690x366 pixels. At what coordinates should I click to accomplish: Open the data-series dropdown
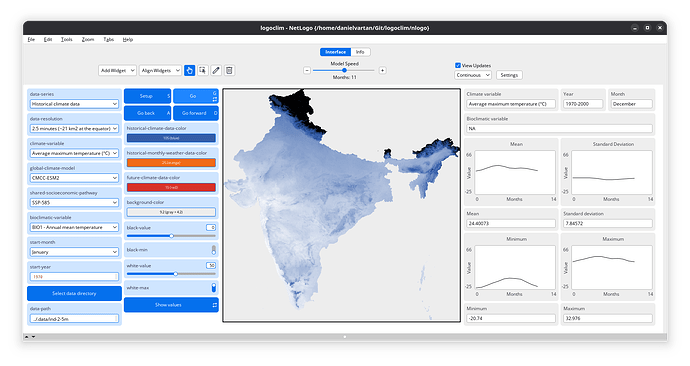74,104
